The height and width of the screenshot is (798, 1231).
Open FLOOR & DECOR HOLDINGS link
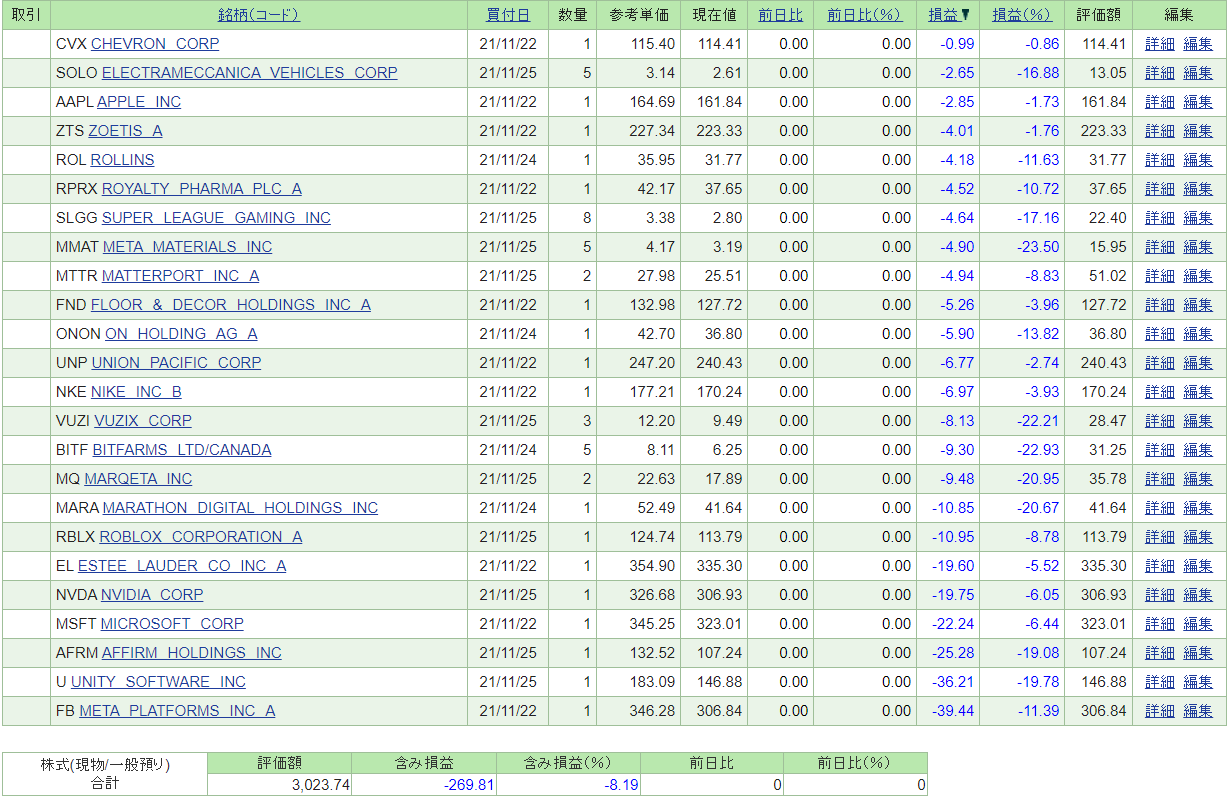point(231,305)
